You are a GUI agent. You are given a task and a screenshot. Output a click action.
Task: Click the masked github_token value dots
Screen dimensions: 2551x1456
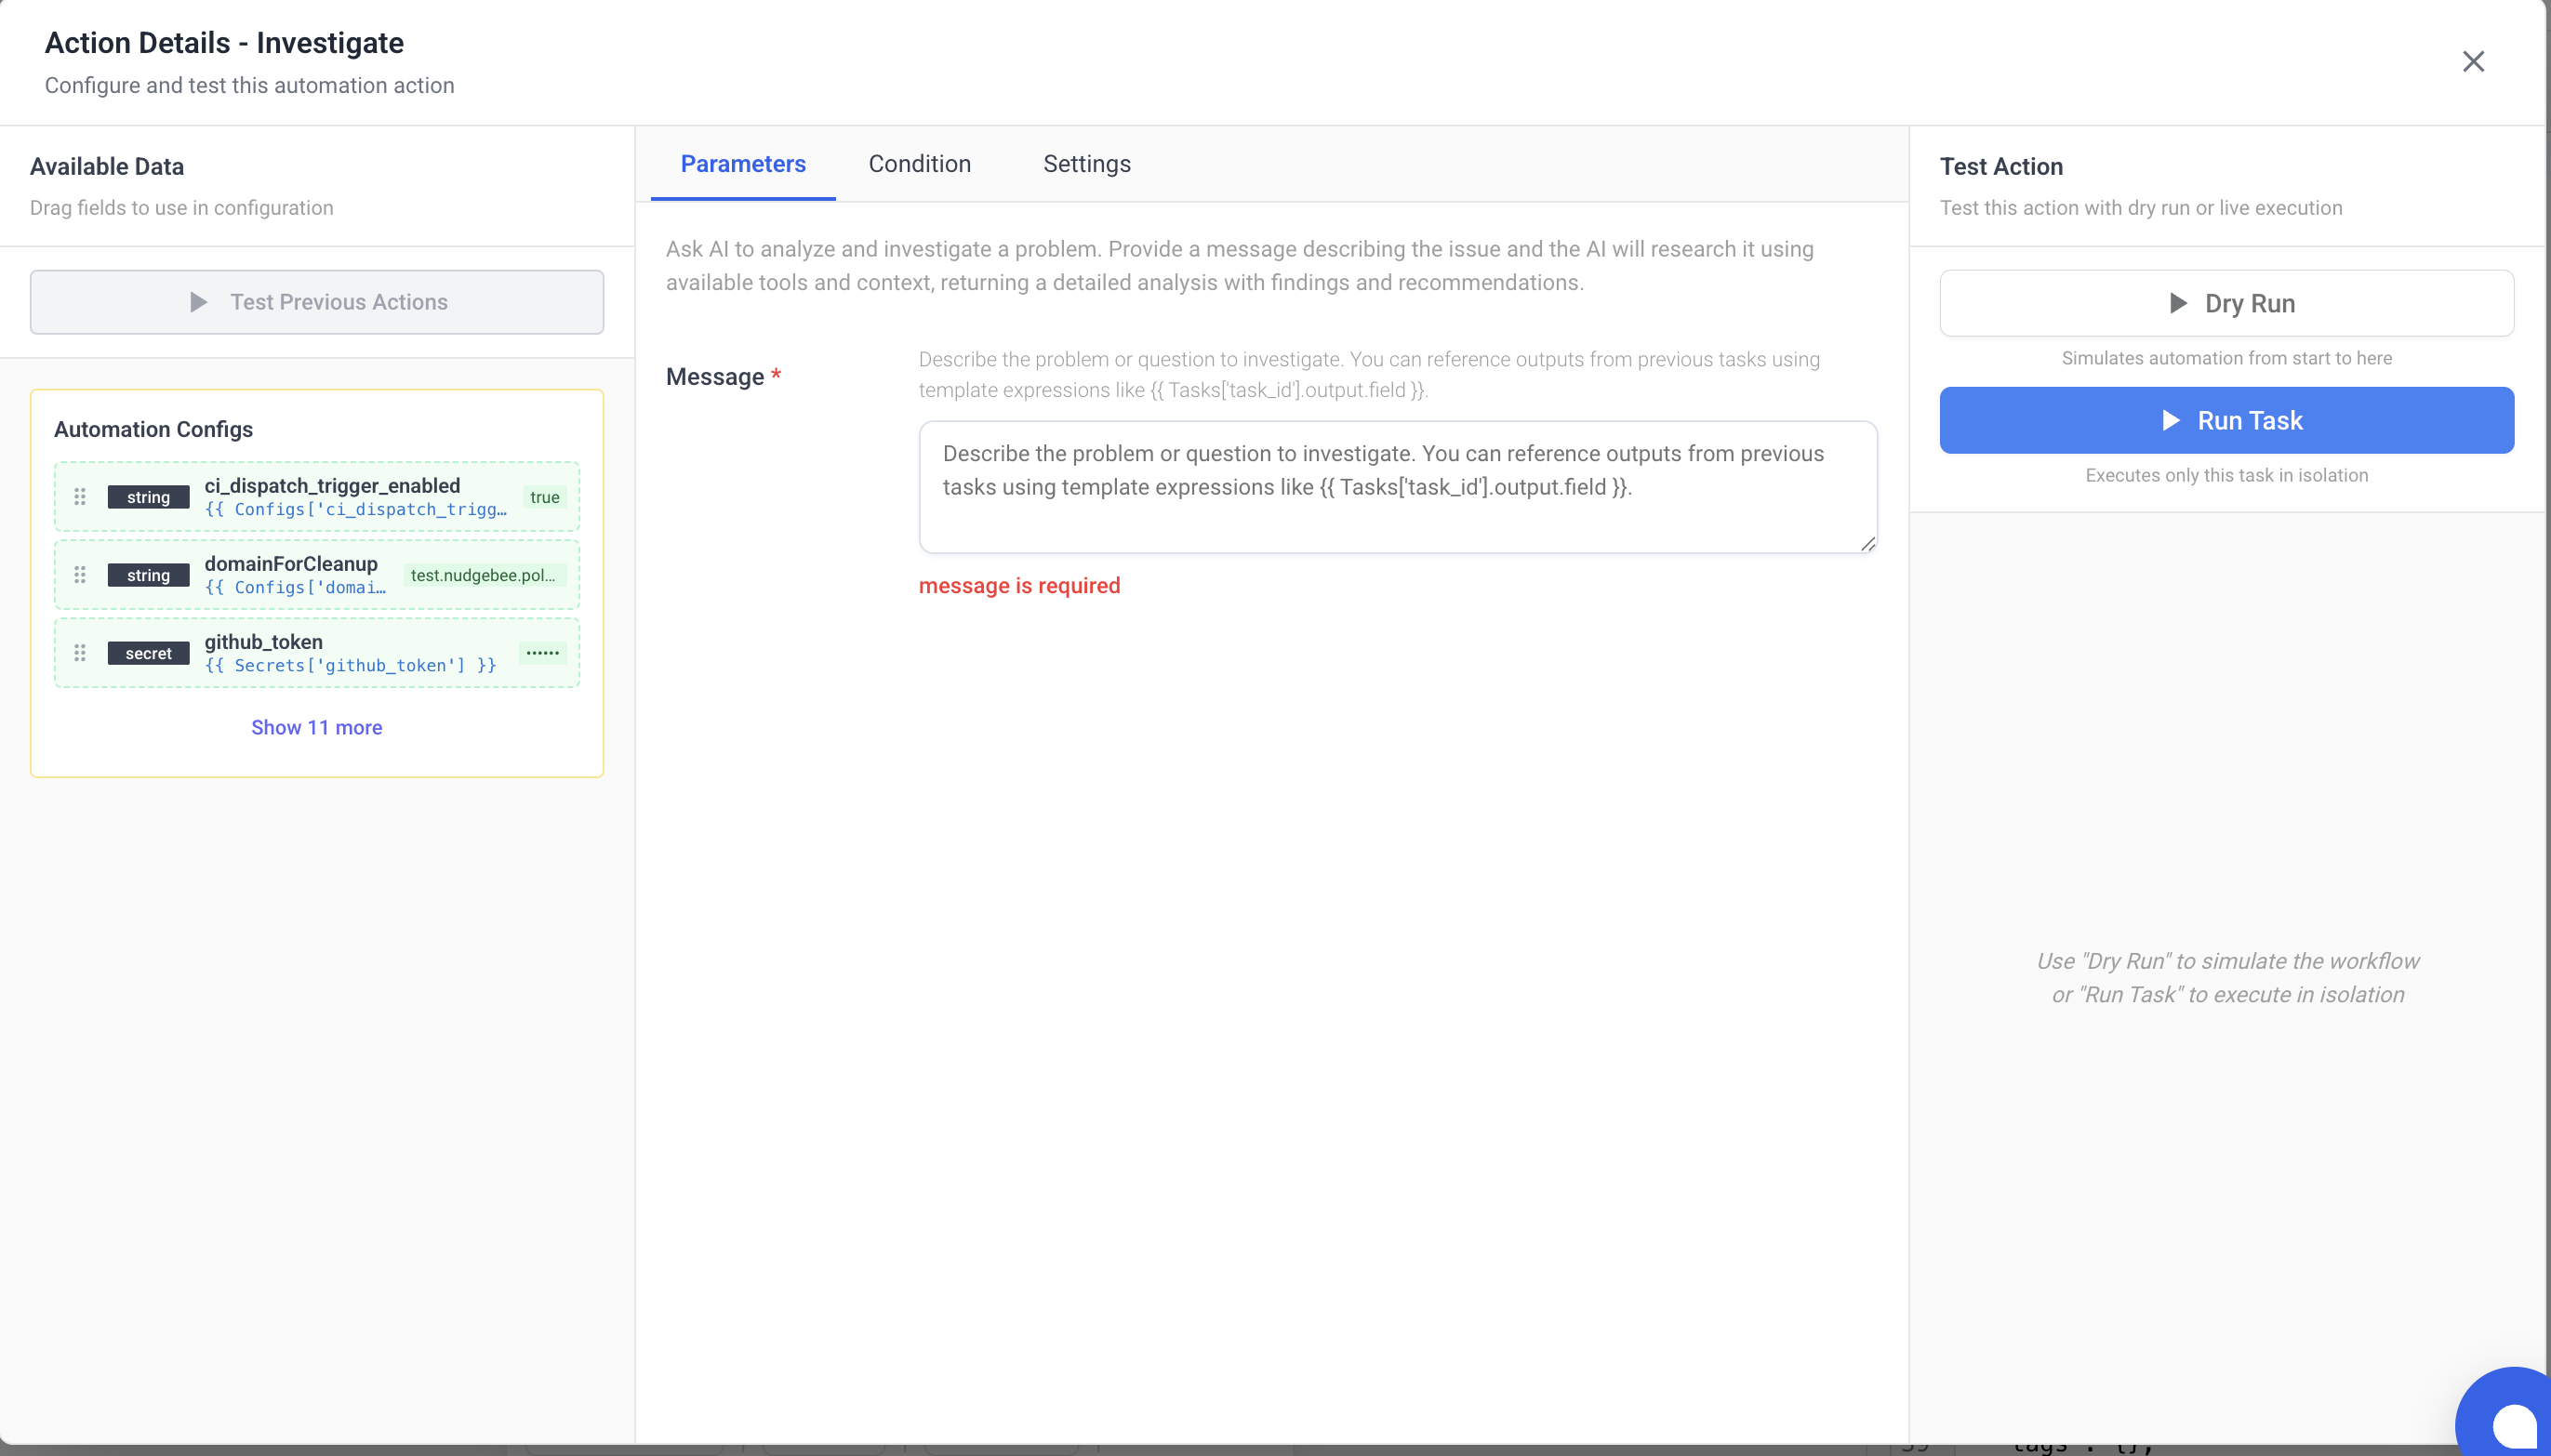(542, 653)
